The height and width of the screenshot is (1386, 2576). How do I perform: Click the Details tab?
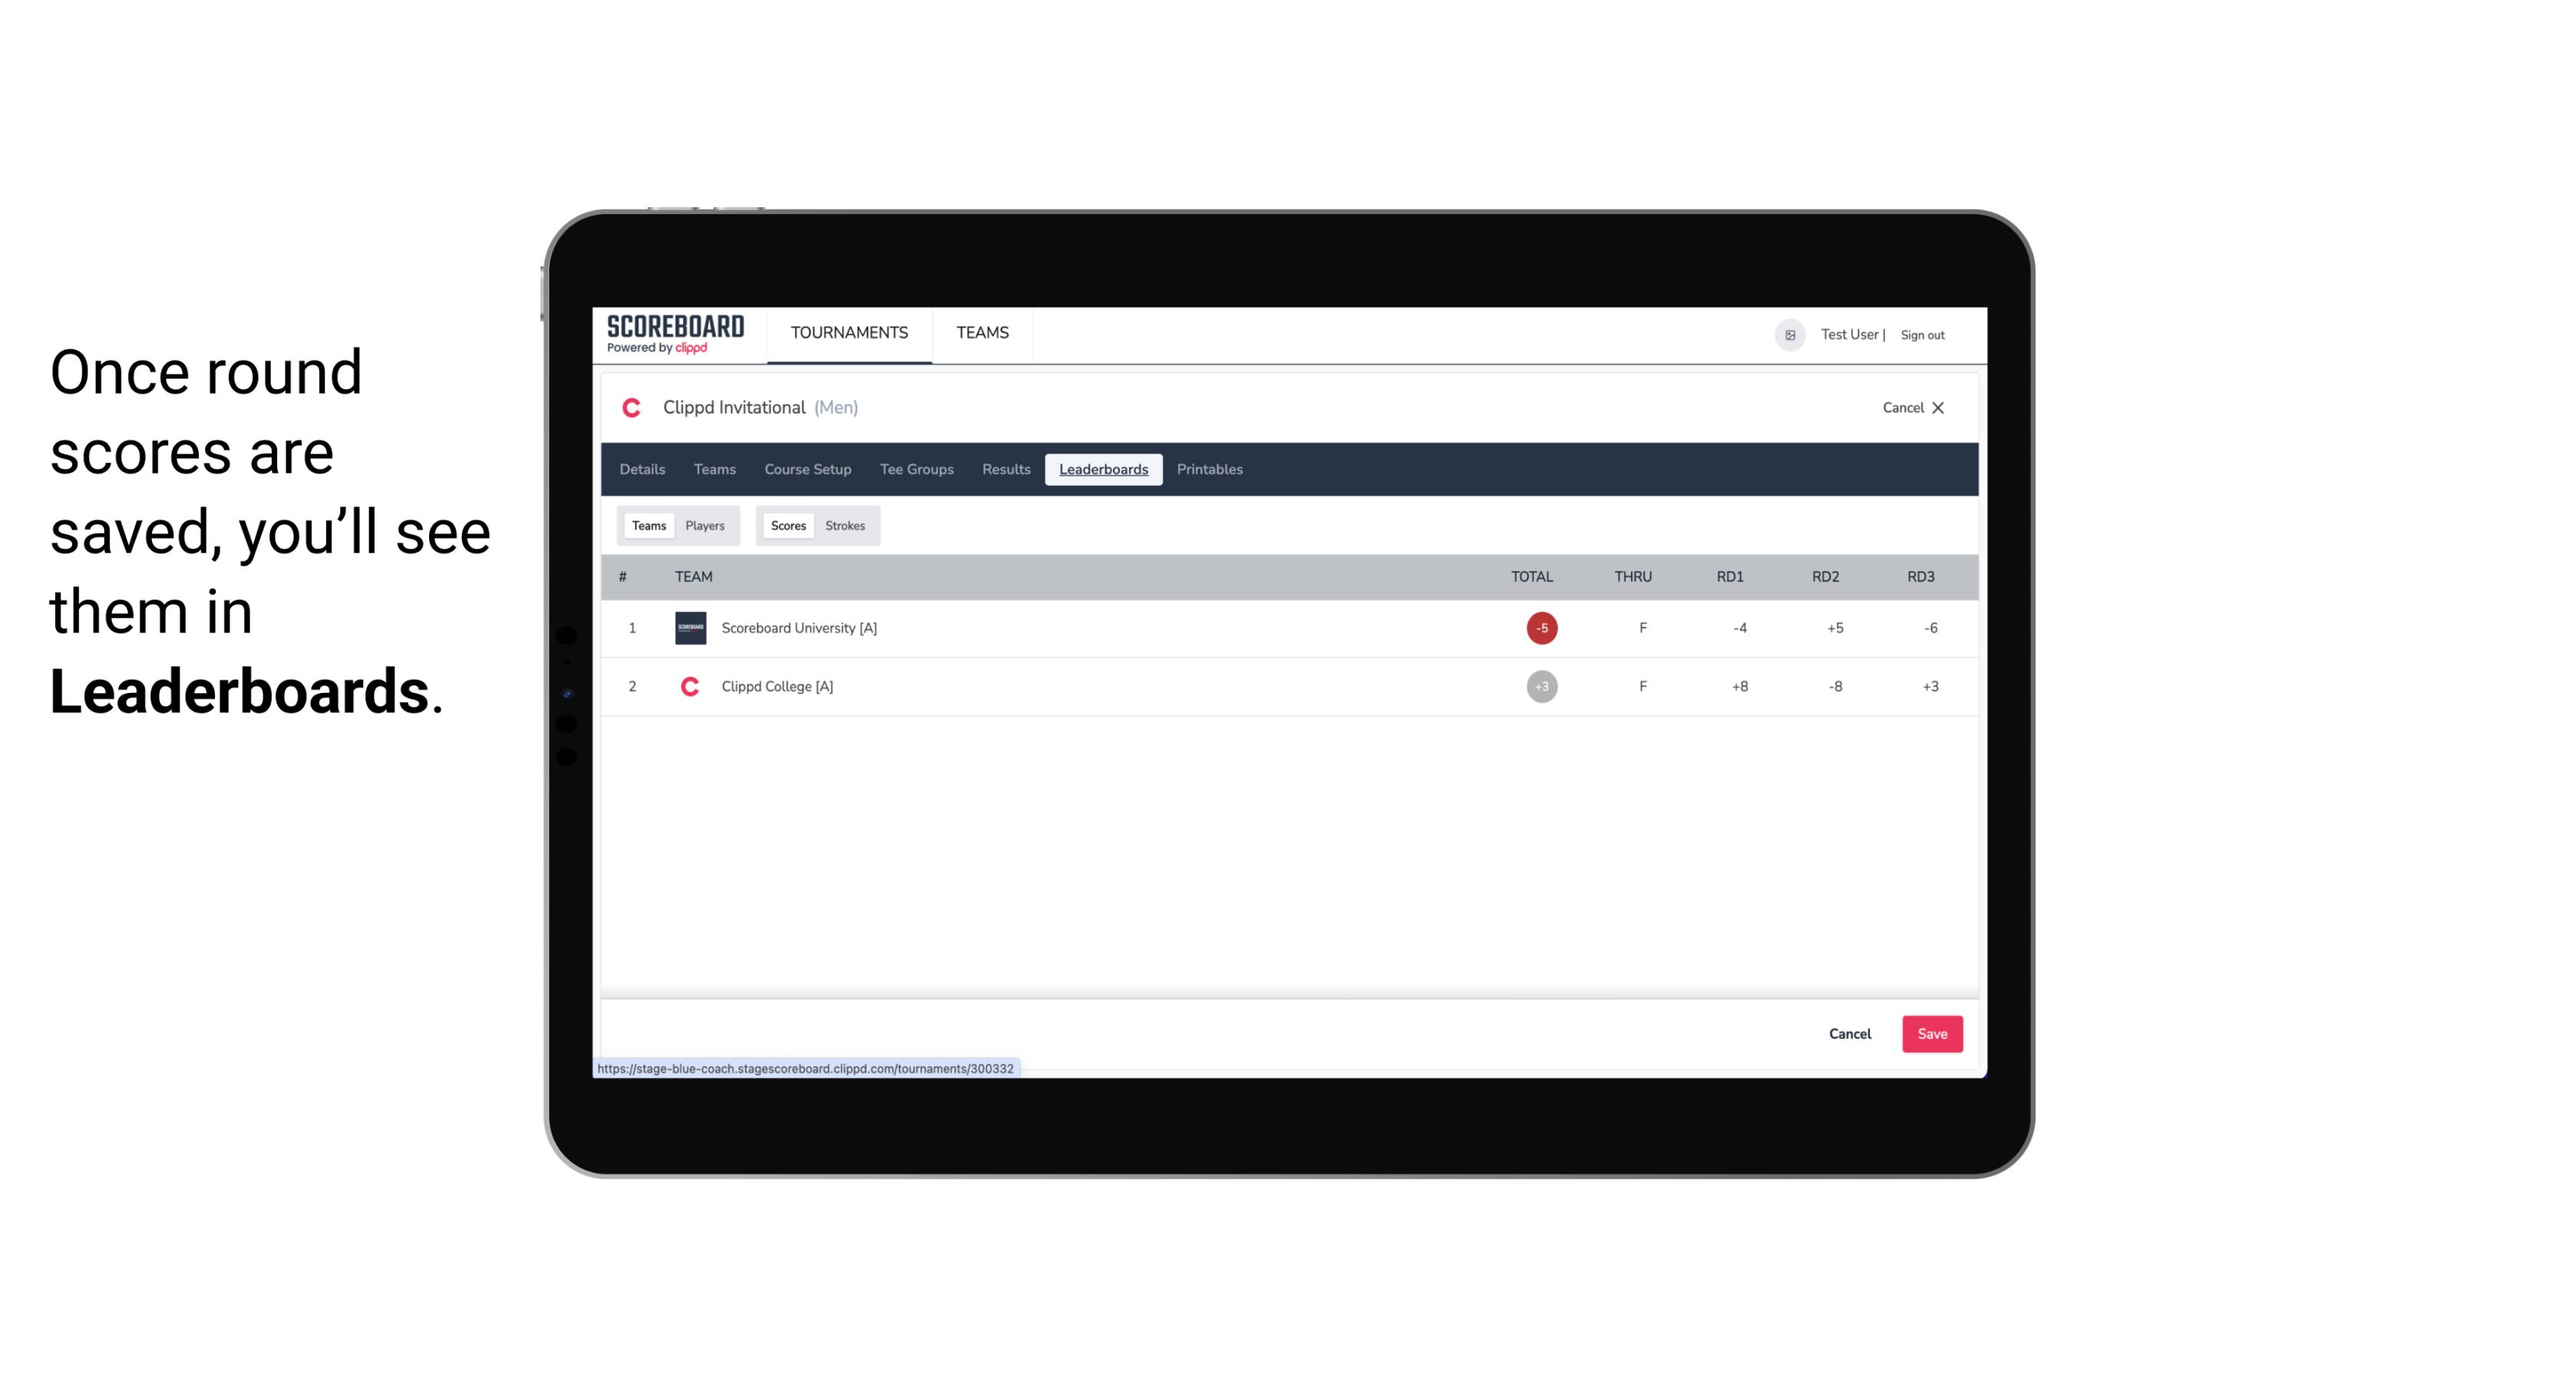tap(640, 470)
